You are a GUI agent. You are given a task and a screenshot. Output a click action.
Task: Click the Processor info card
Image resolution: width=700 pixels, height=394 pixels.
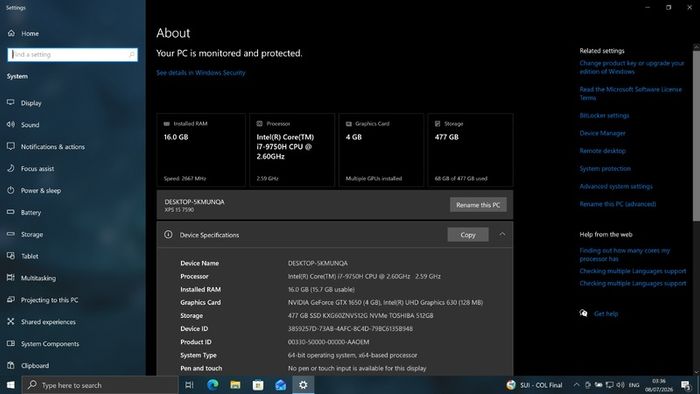[292, 150]
